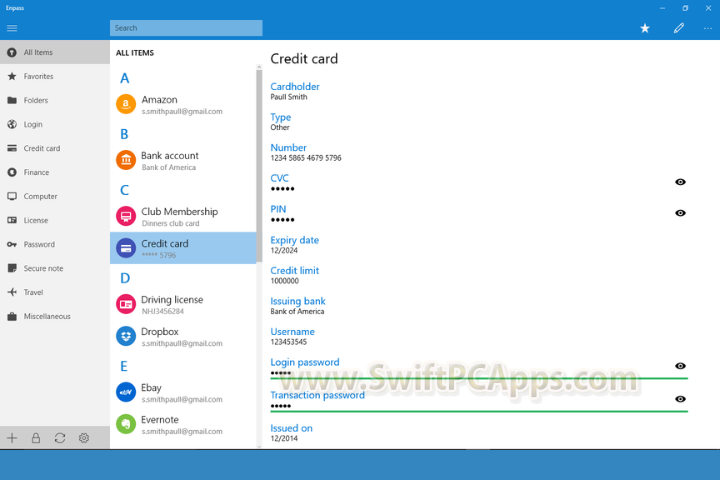Select the Driving license icon
The height and width of the screenshot is (480, 720).
[126, 305]
